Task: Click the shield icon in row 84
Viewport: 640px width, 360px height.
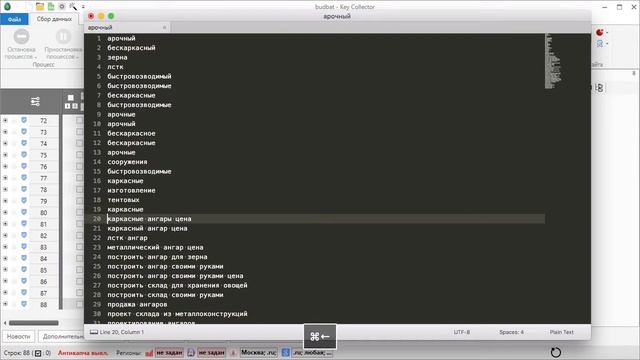Action: [24, 258]
